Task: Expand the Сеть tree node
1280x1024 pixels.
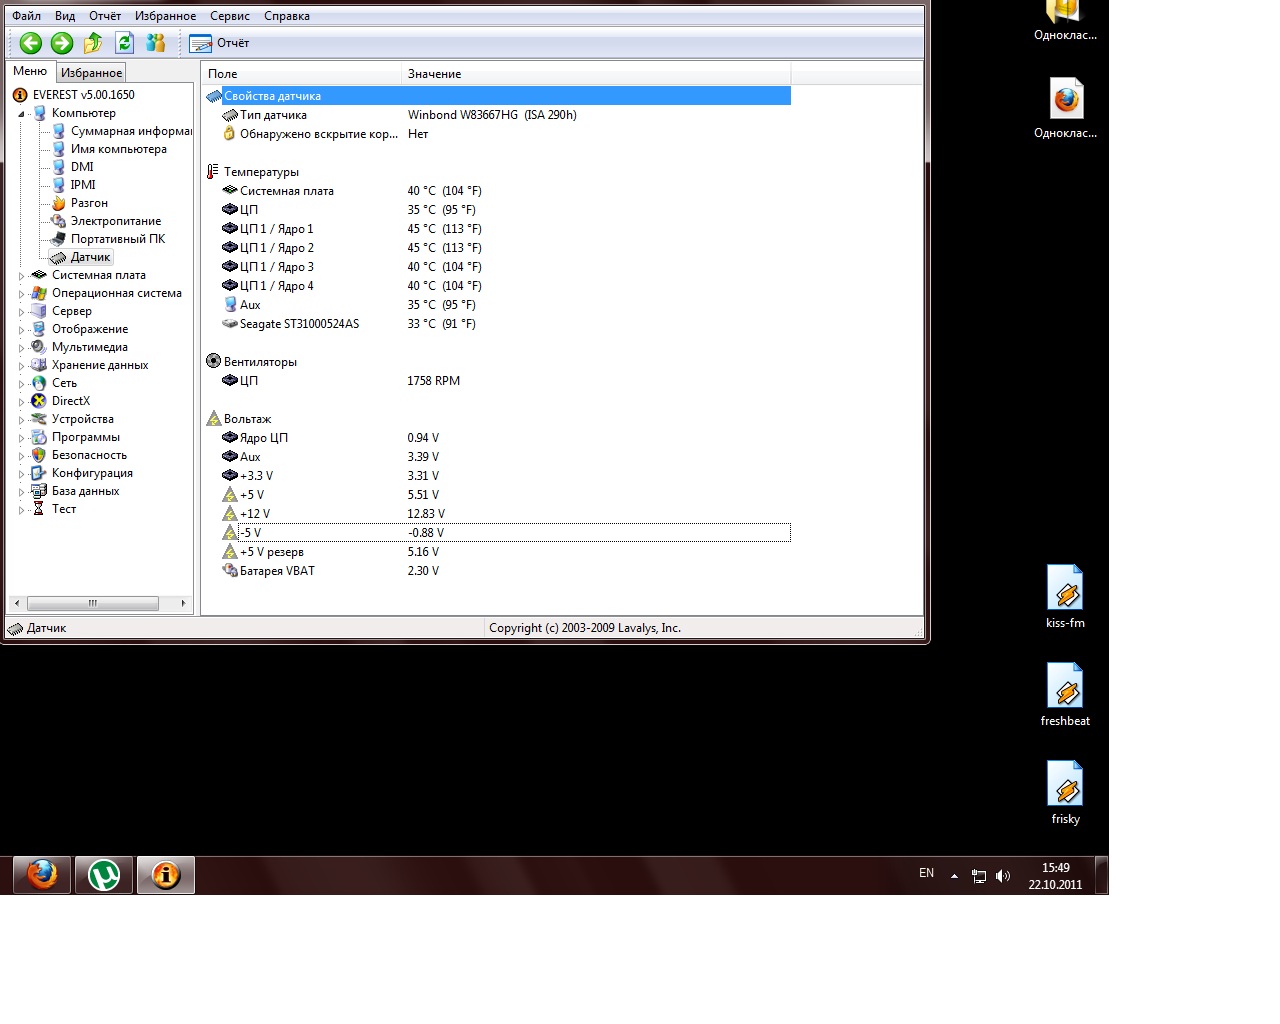Action: pyautogui.click(x=21, y=384)
